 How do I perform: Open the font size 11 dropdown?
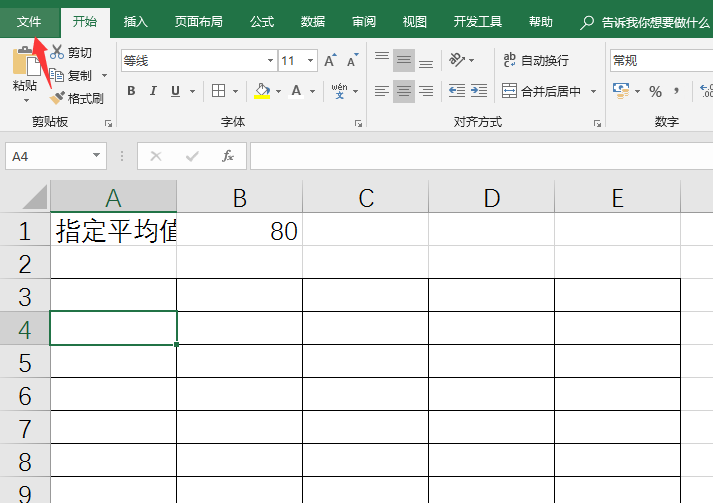pos(311,60)
